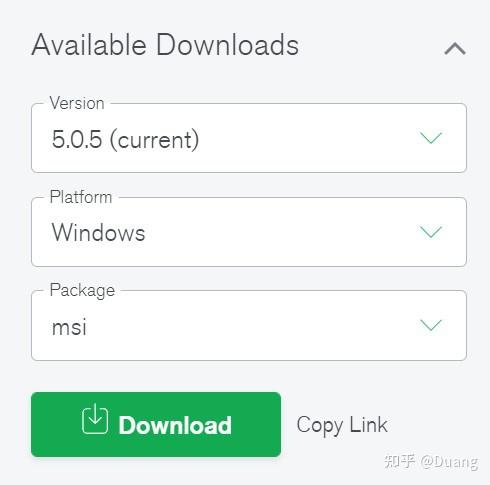490x485 pixels.
Task: Click the teal chevron in Package box
Action: 431,325
